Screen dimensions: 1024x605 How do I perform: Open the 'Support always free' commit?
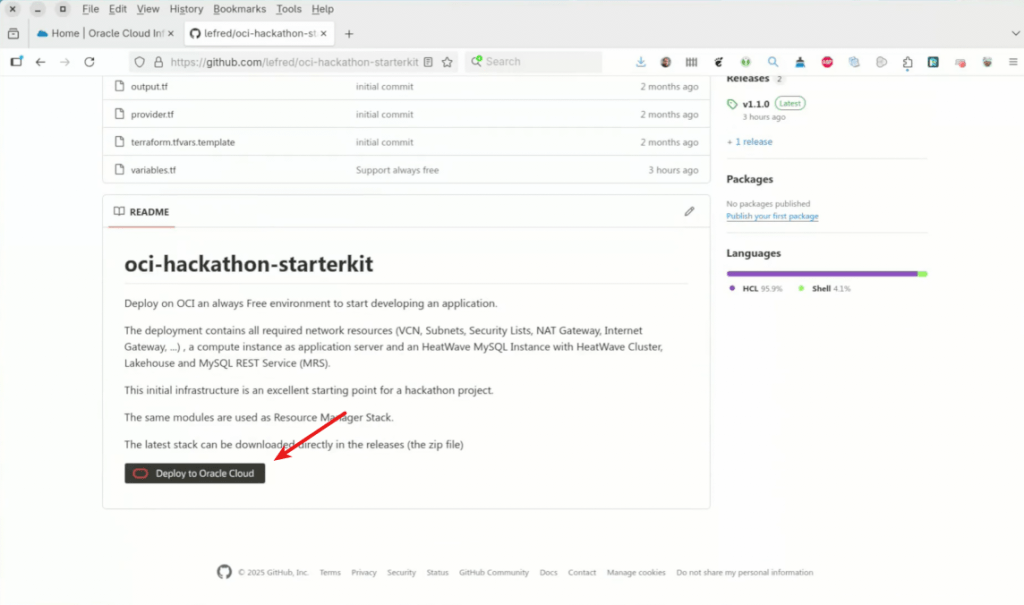[397, 170]
